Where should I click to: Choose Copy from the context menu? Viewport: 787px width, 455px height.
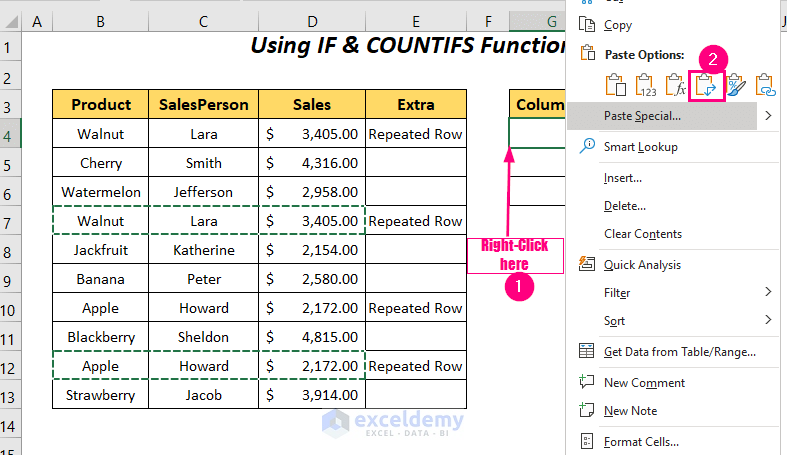[x=618, y=25]
